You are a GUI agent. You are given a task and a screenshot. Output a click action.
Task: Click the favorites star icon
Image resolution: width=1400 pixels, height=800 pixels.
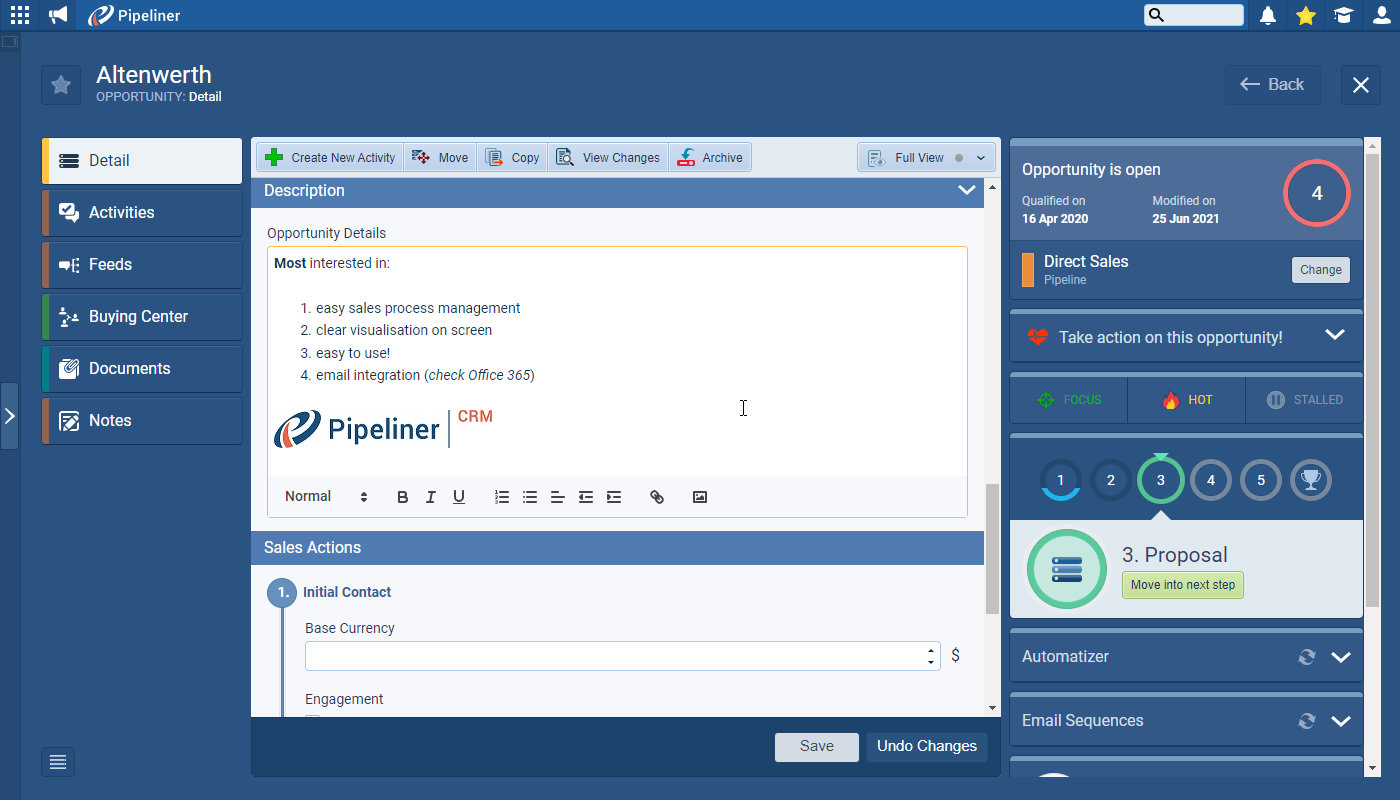(1305, 14)
